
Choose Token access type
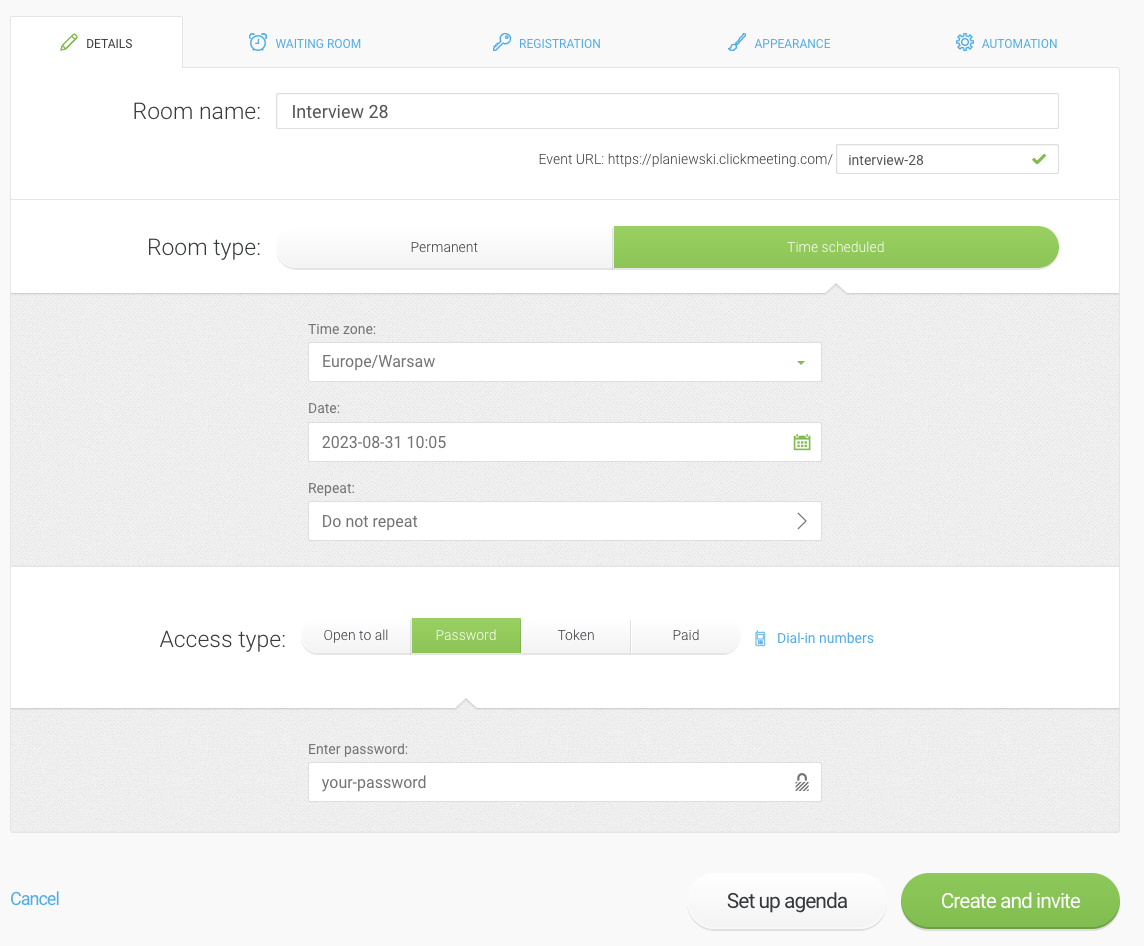tap(576, 635)
